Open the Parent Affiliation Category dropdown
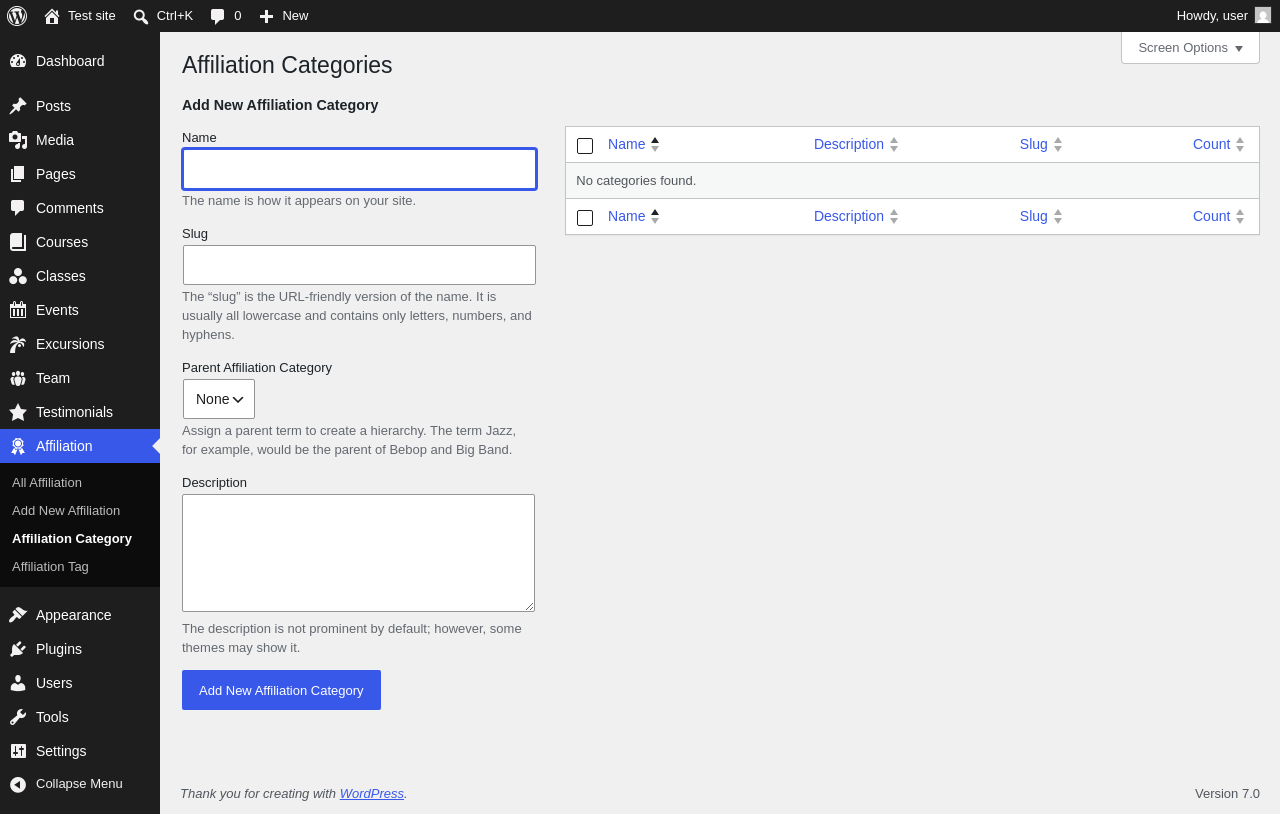 (x=219, y=399)
